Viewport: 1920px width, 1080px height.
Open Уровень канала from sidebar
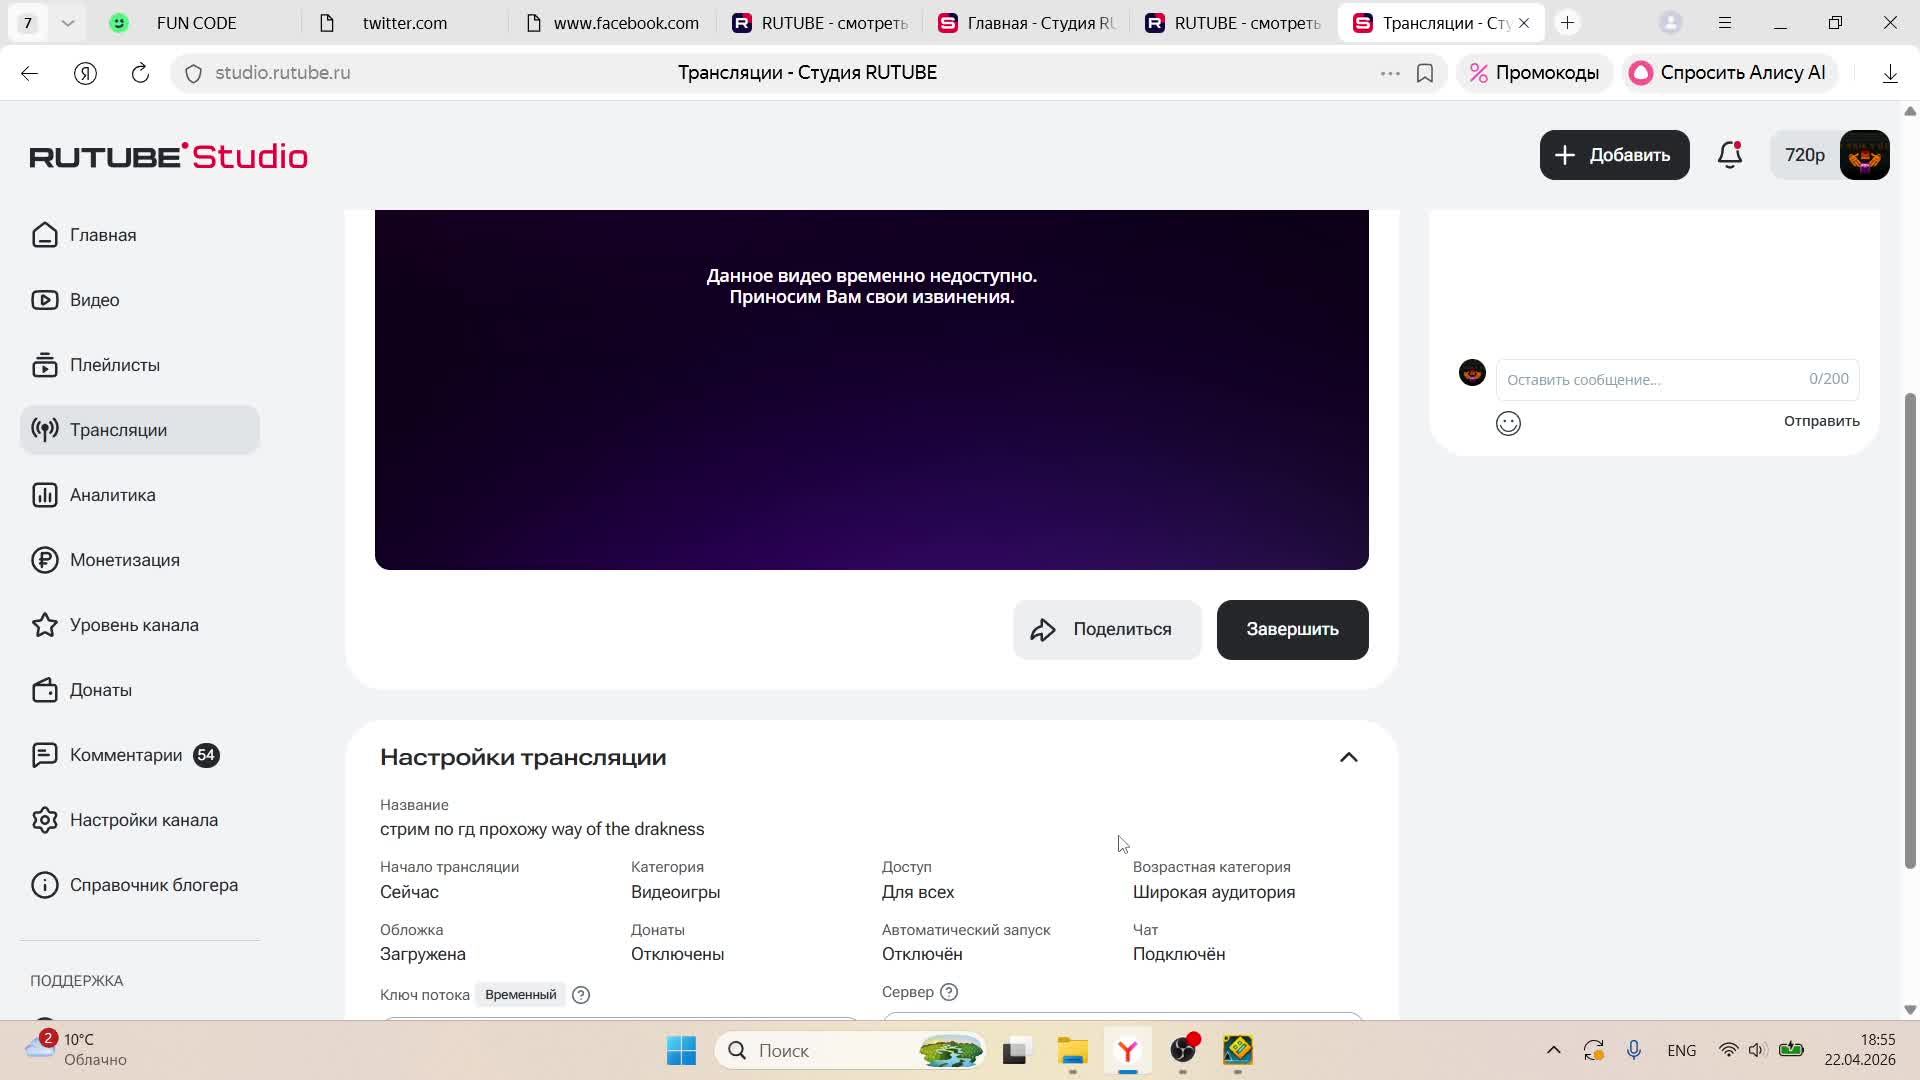click(x=134, y=625)
